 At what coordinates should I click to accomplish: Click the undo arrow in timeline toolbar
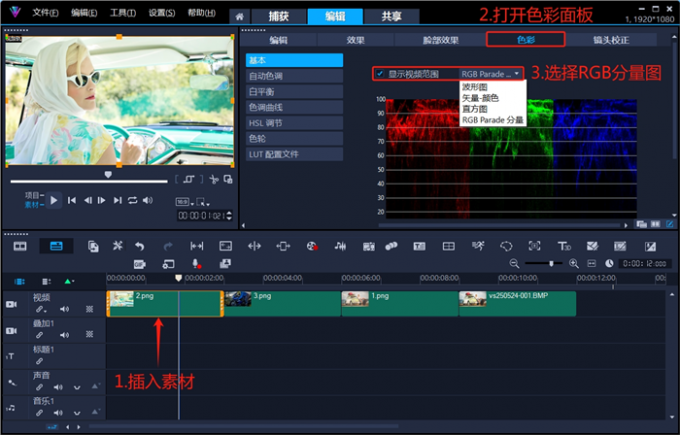[140, 246]
